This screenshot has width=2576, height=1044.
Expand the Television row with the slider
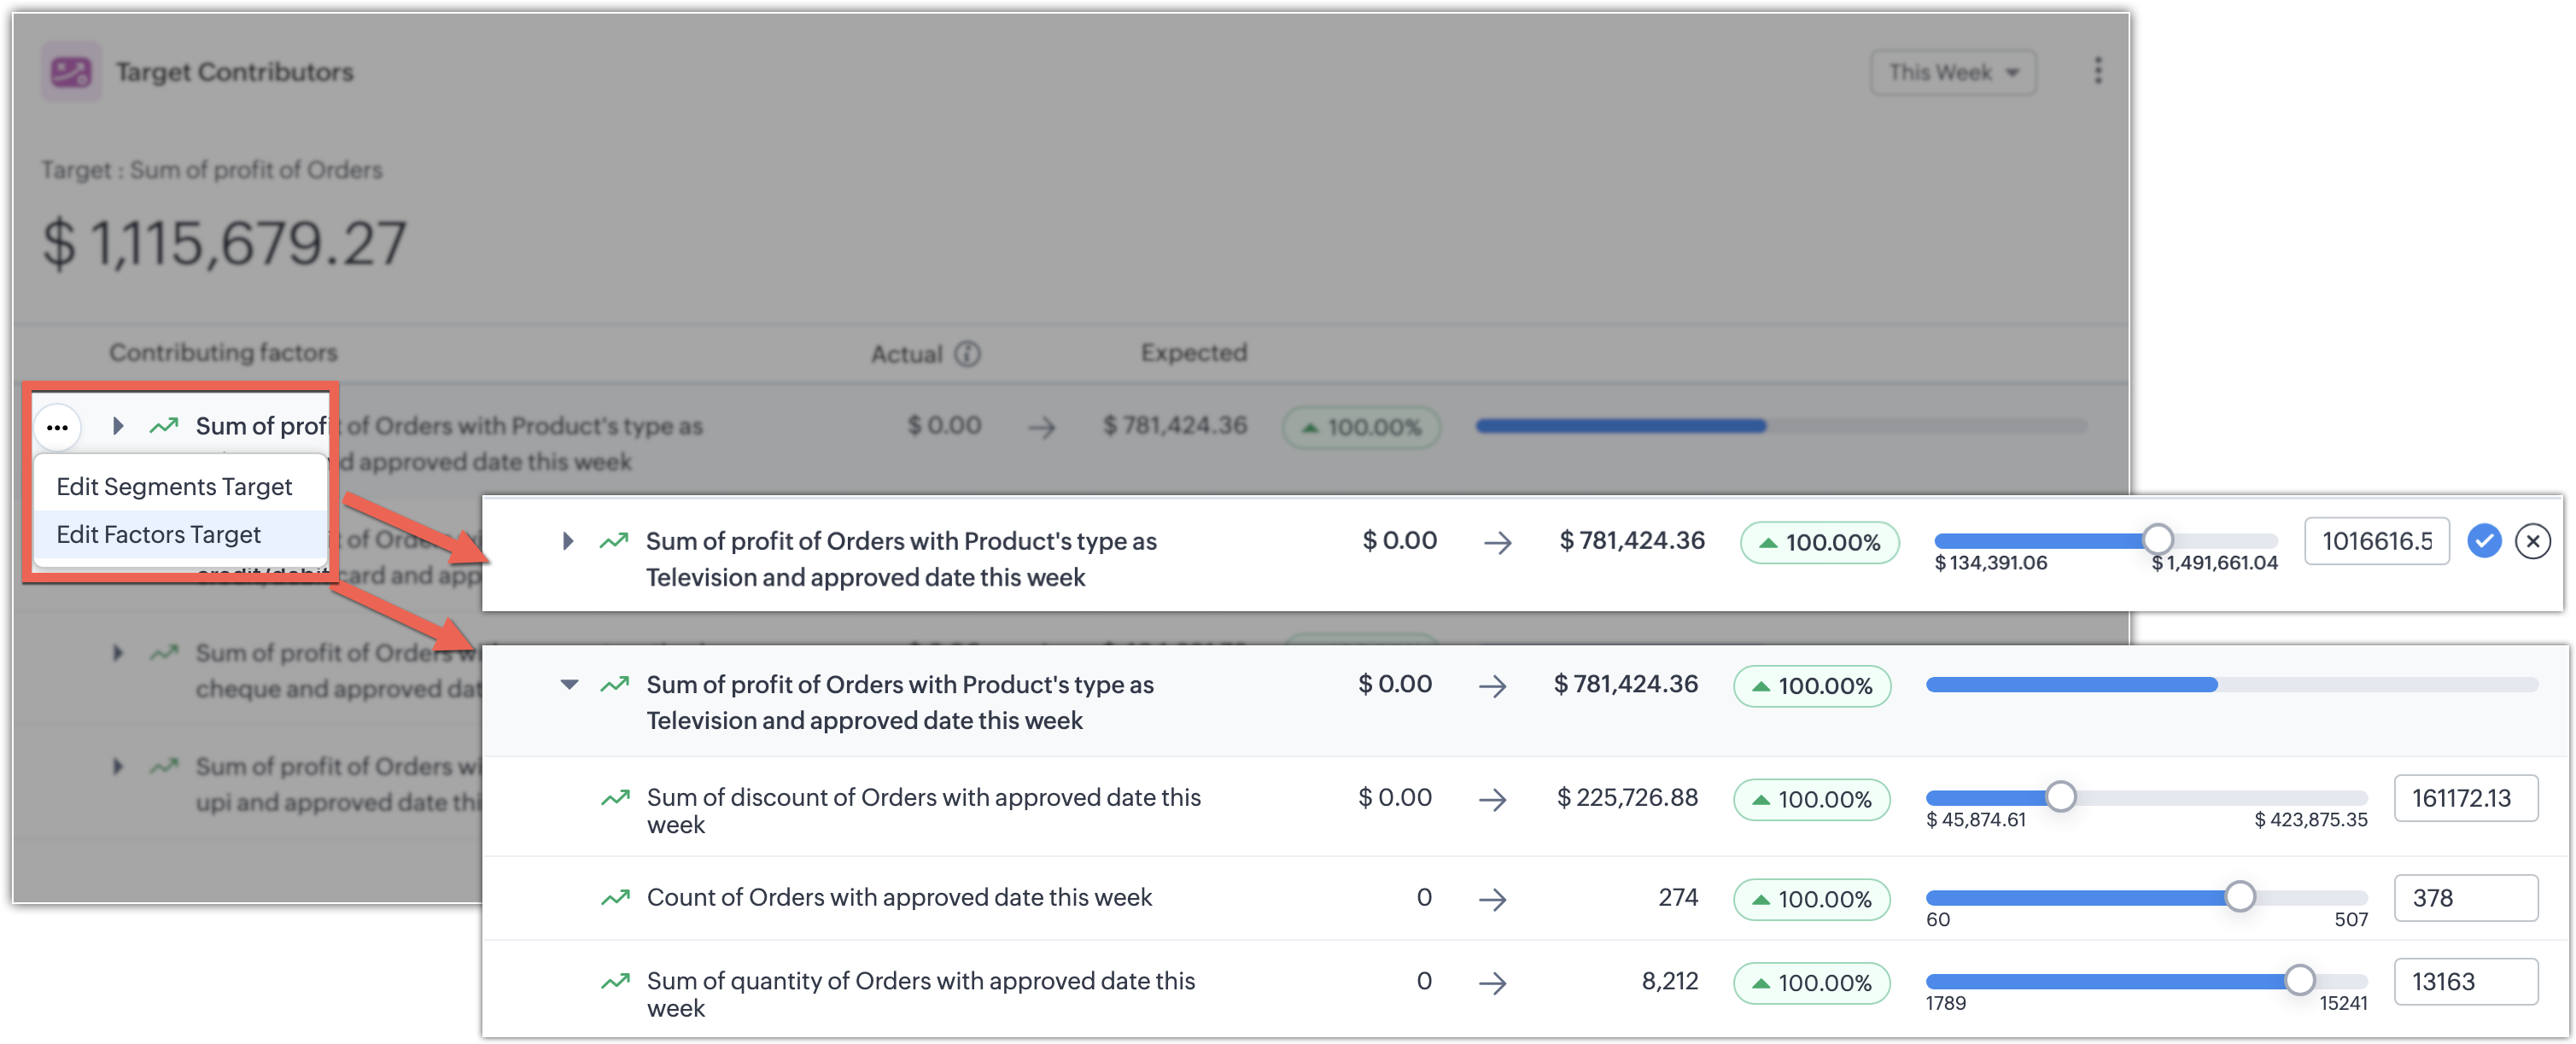click(568, 541)
